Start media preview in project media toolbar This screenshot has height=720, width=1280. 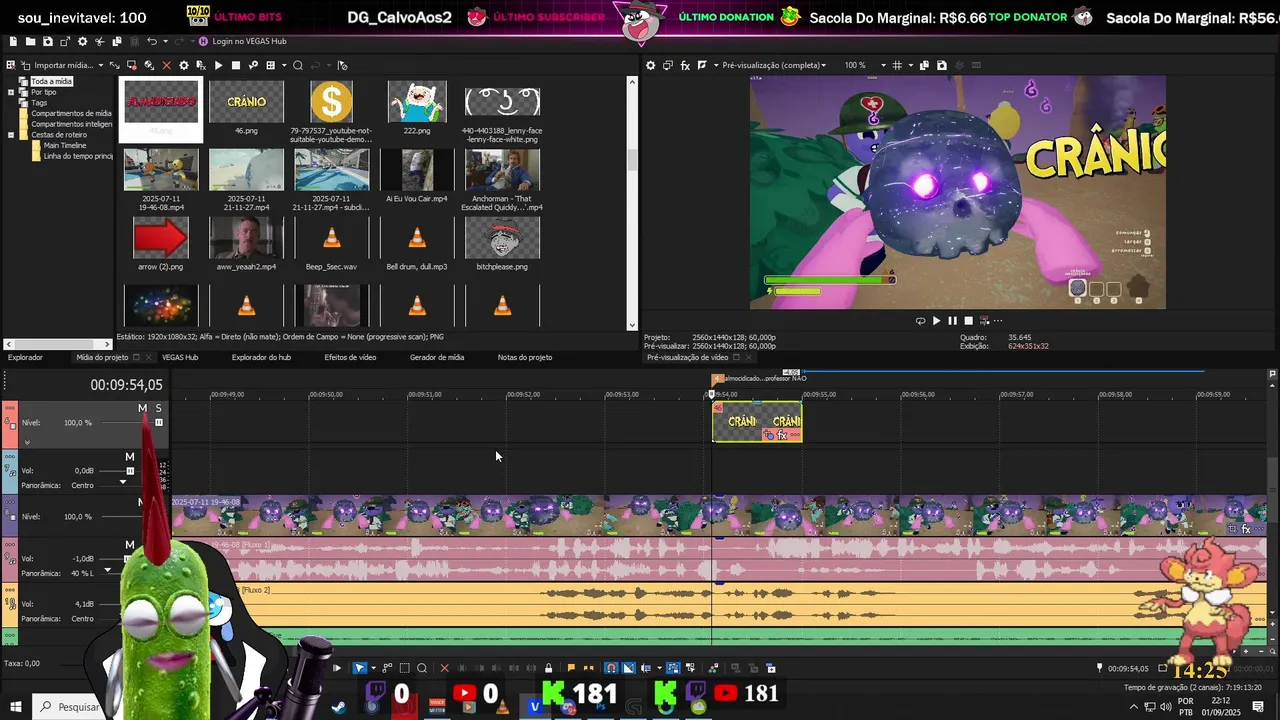coord(218,65)
